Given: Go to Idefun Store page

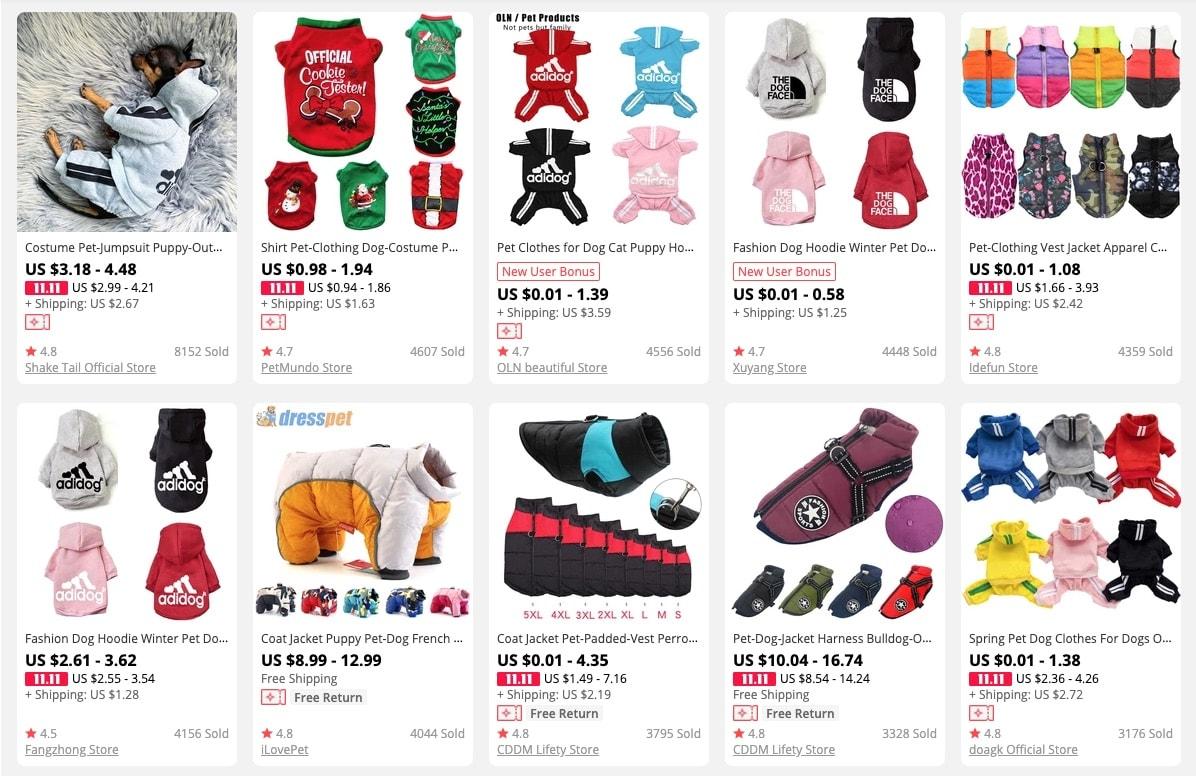Looking at the screenshot, I should (1003, 367).
